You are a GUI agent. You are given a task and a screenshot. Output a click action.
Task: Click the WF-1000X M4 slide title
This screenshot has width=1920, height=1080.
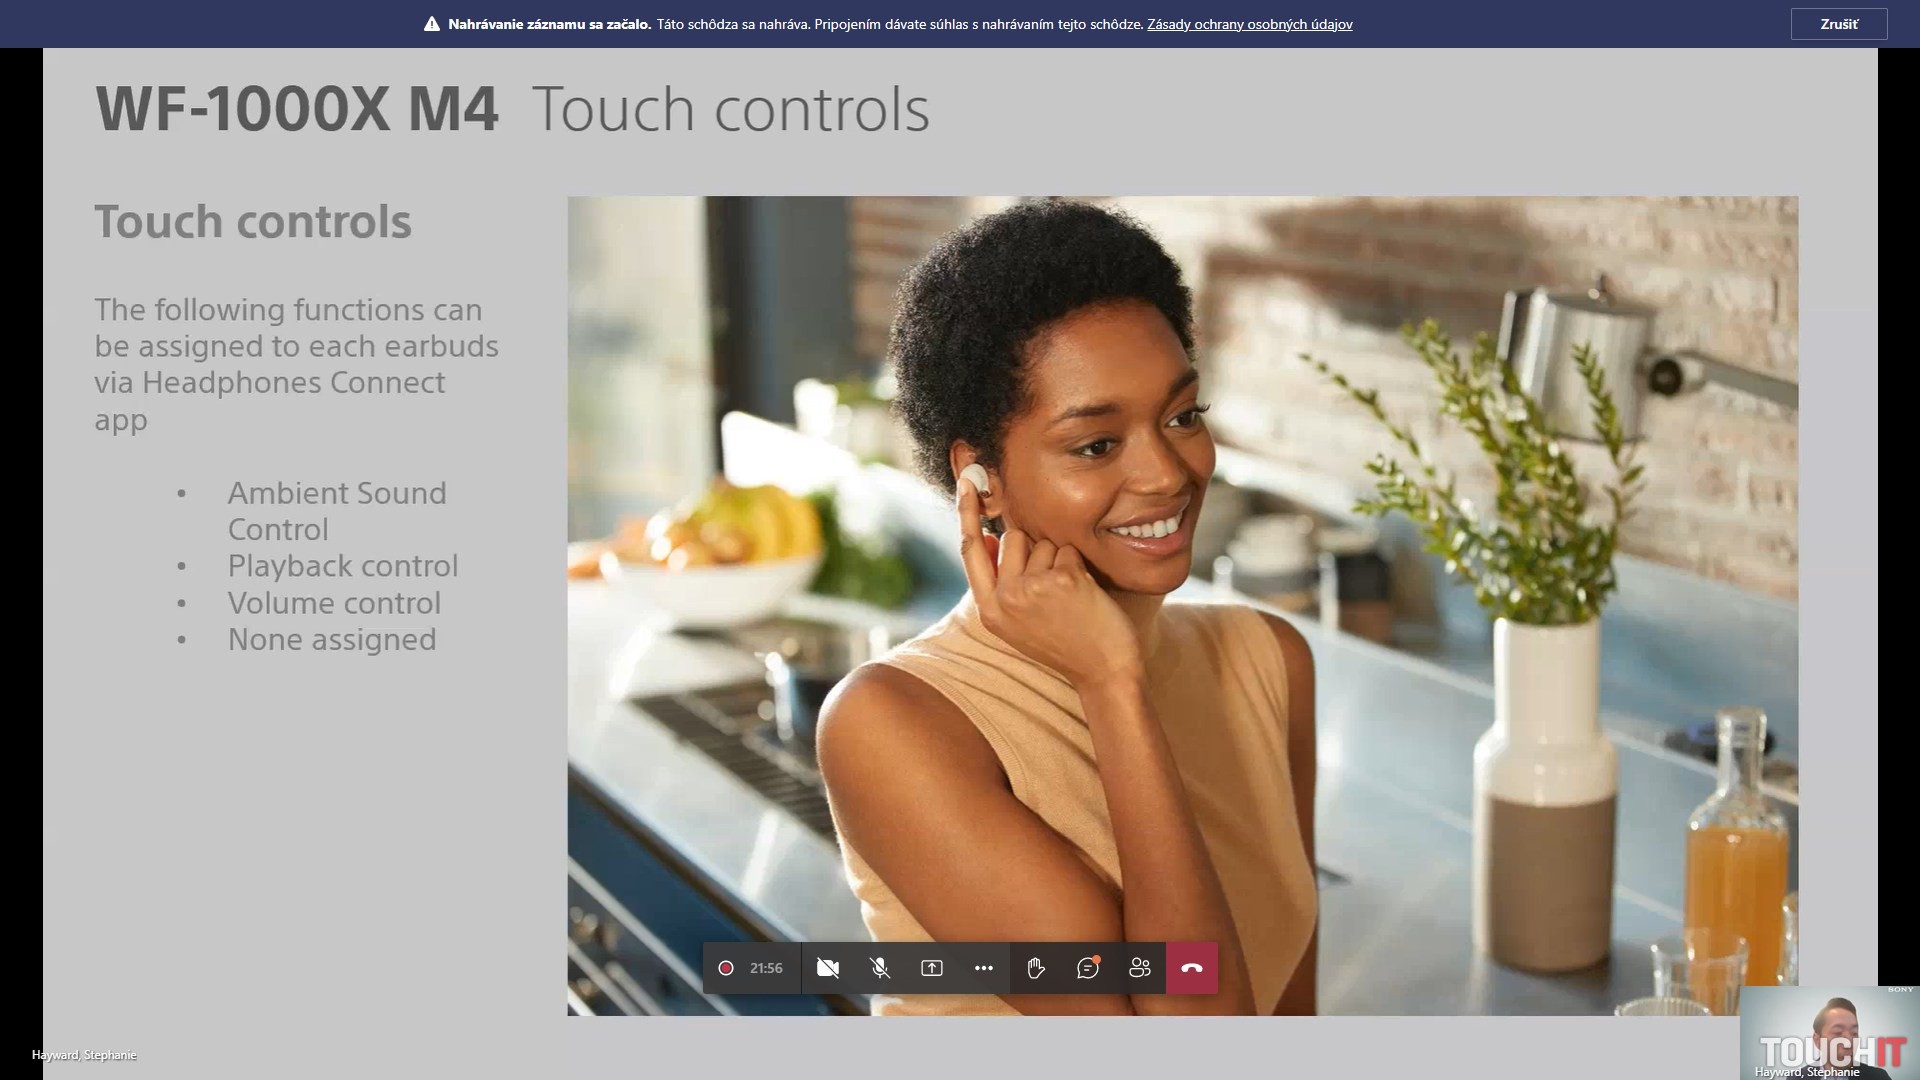click(x=297, y=109)
